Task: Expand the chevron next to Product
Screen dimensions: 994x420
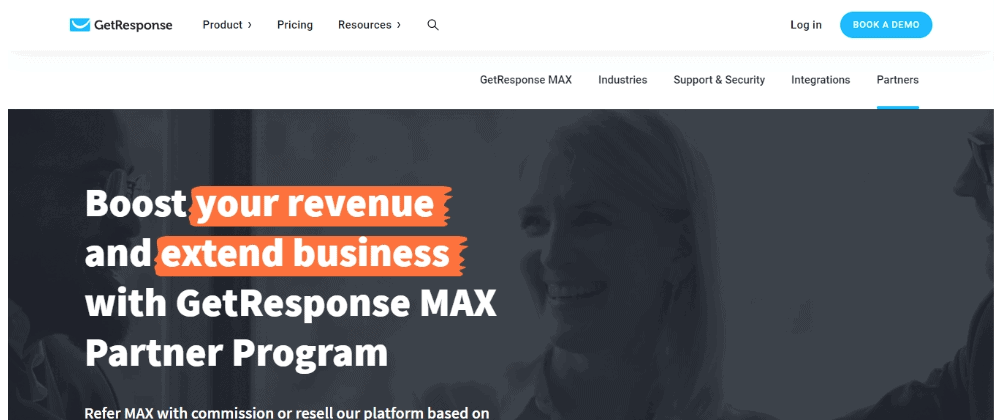Action: 249,25
